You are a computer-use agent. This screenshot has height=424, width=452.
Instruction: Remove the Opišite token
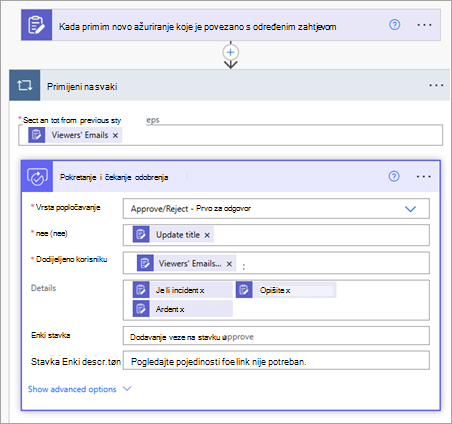pyautogui.click(x=288, y=291)
